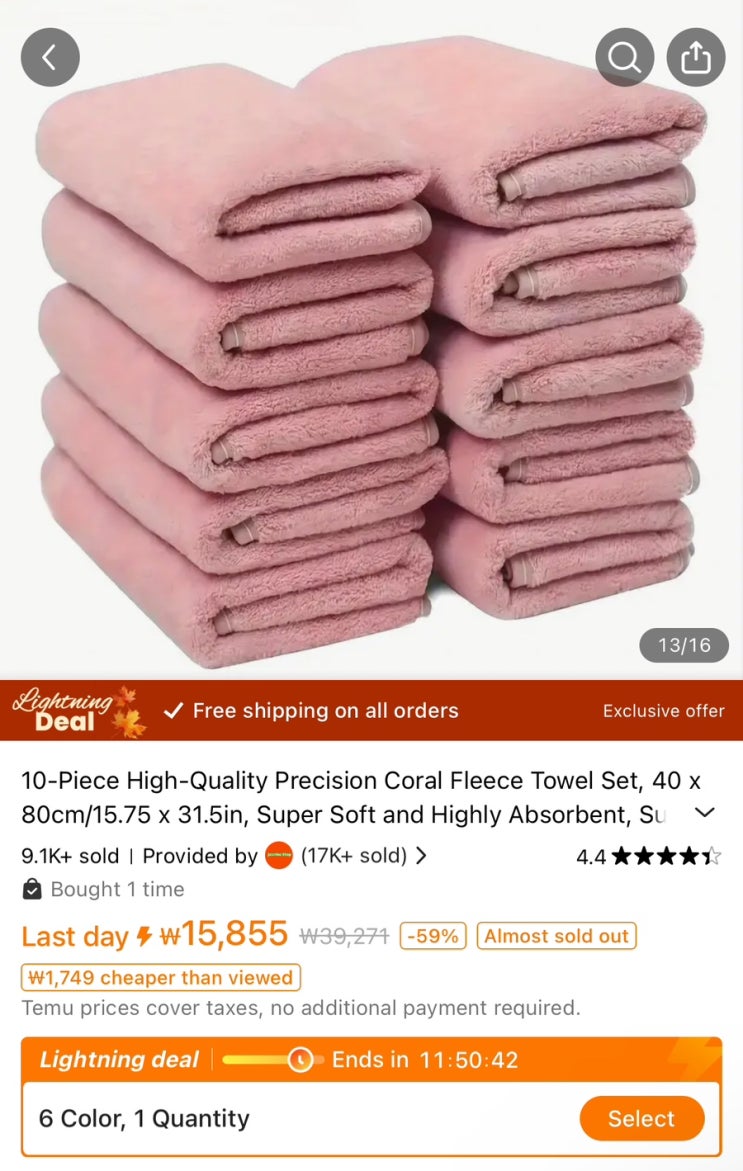Tap the lightning bolt next to price

[x=144, y=936]
